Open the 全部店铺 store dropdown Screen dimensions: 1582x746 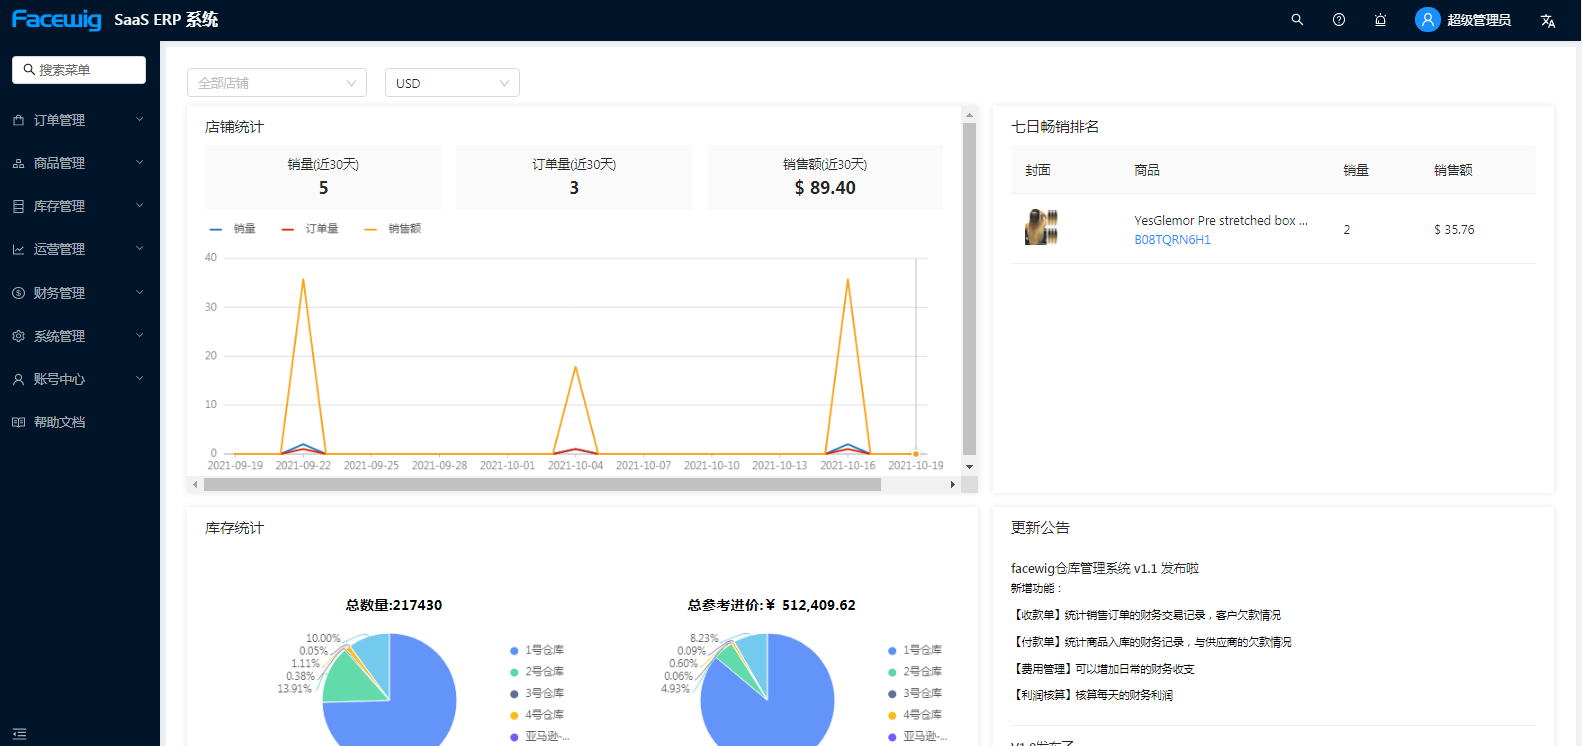pos(277,83)
